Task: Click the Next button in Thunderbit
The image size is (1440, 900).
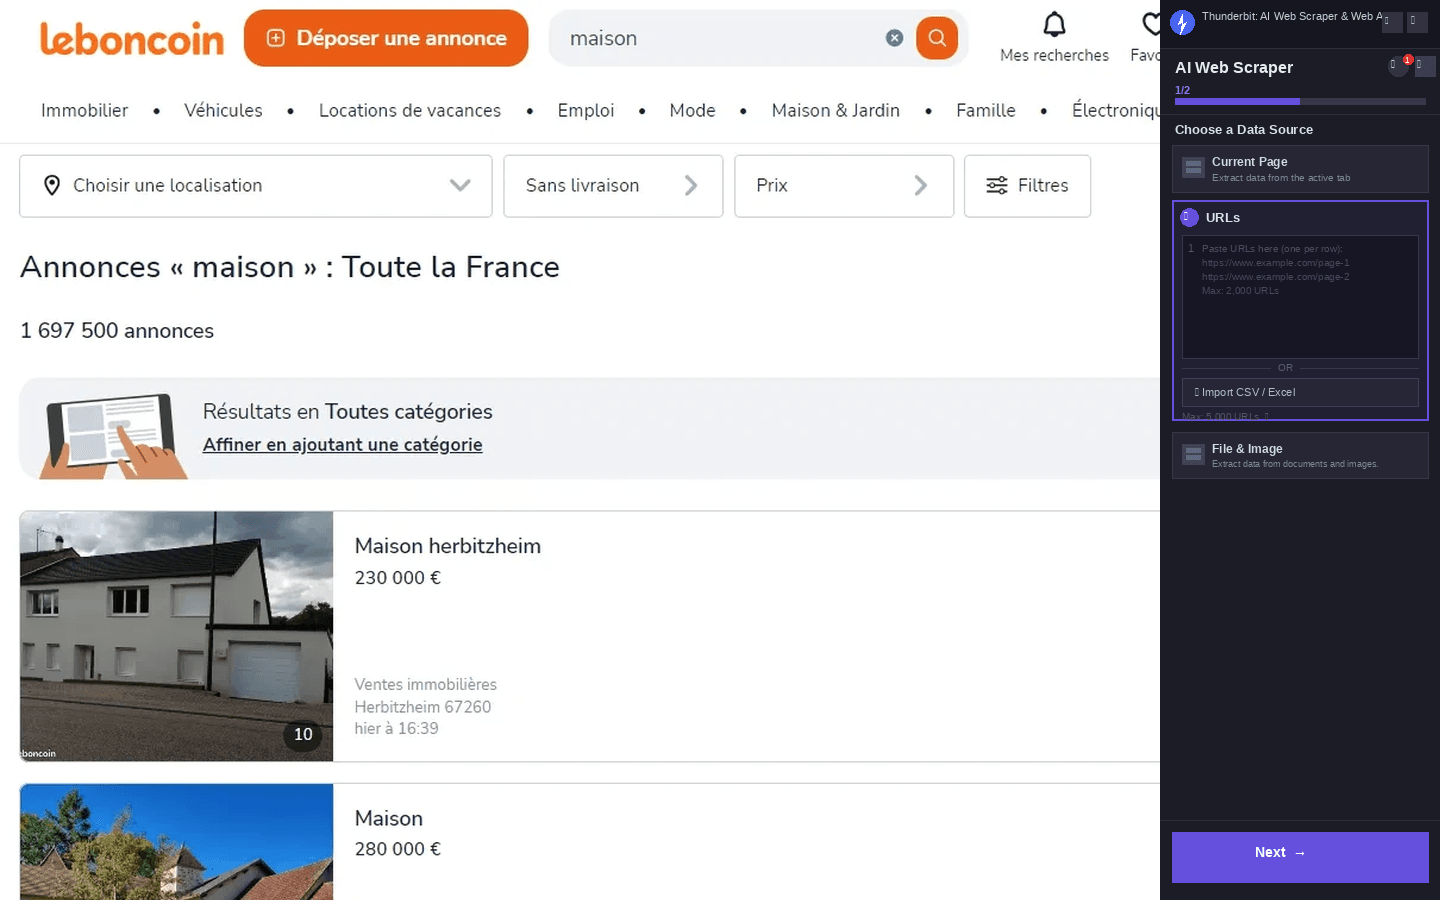Action: tap(1300, 857)
